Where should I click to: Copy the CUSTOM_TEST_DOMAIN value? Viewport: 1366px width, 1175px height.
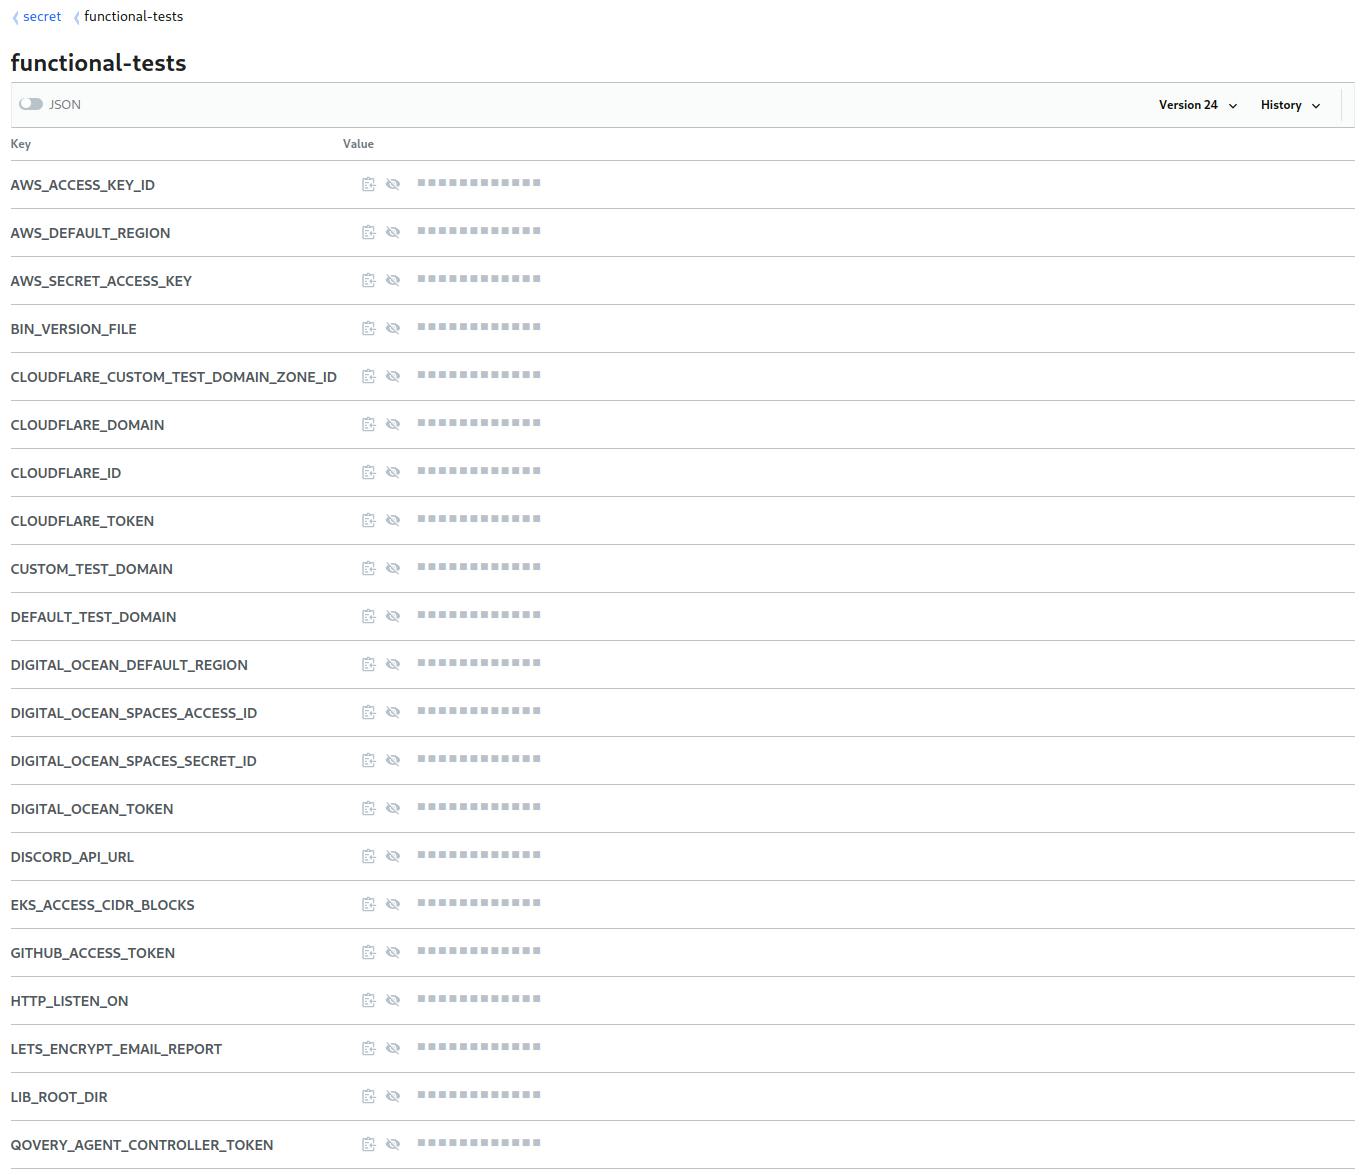[x=368, y=568]
